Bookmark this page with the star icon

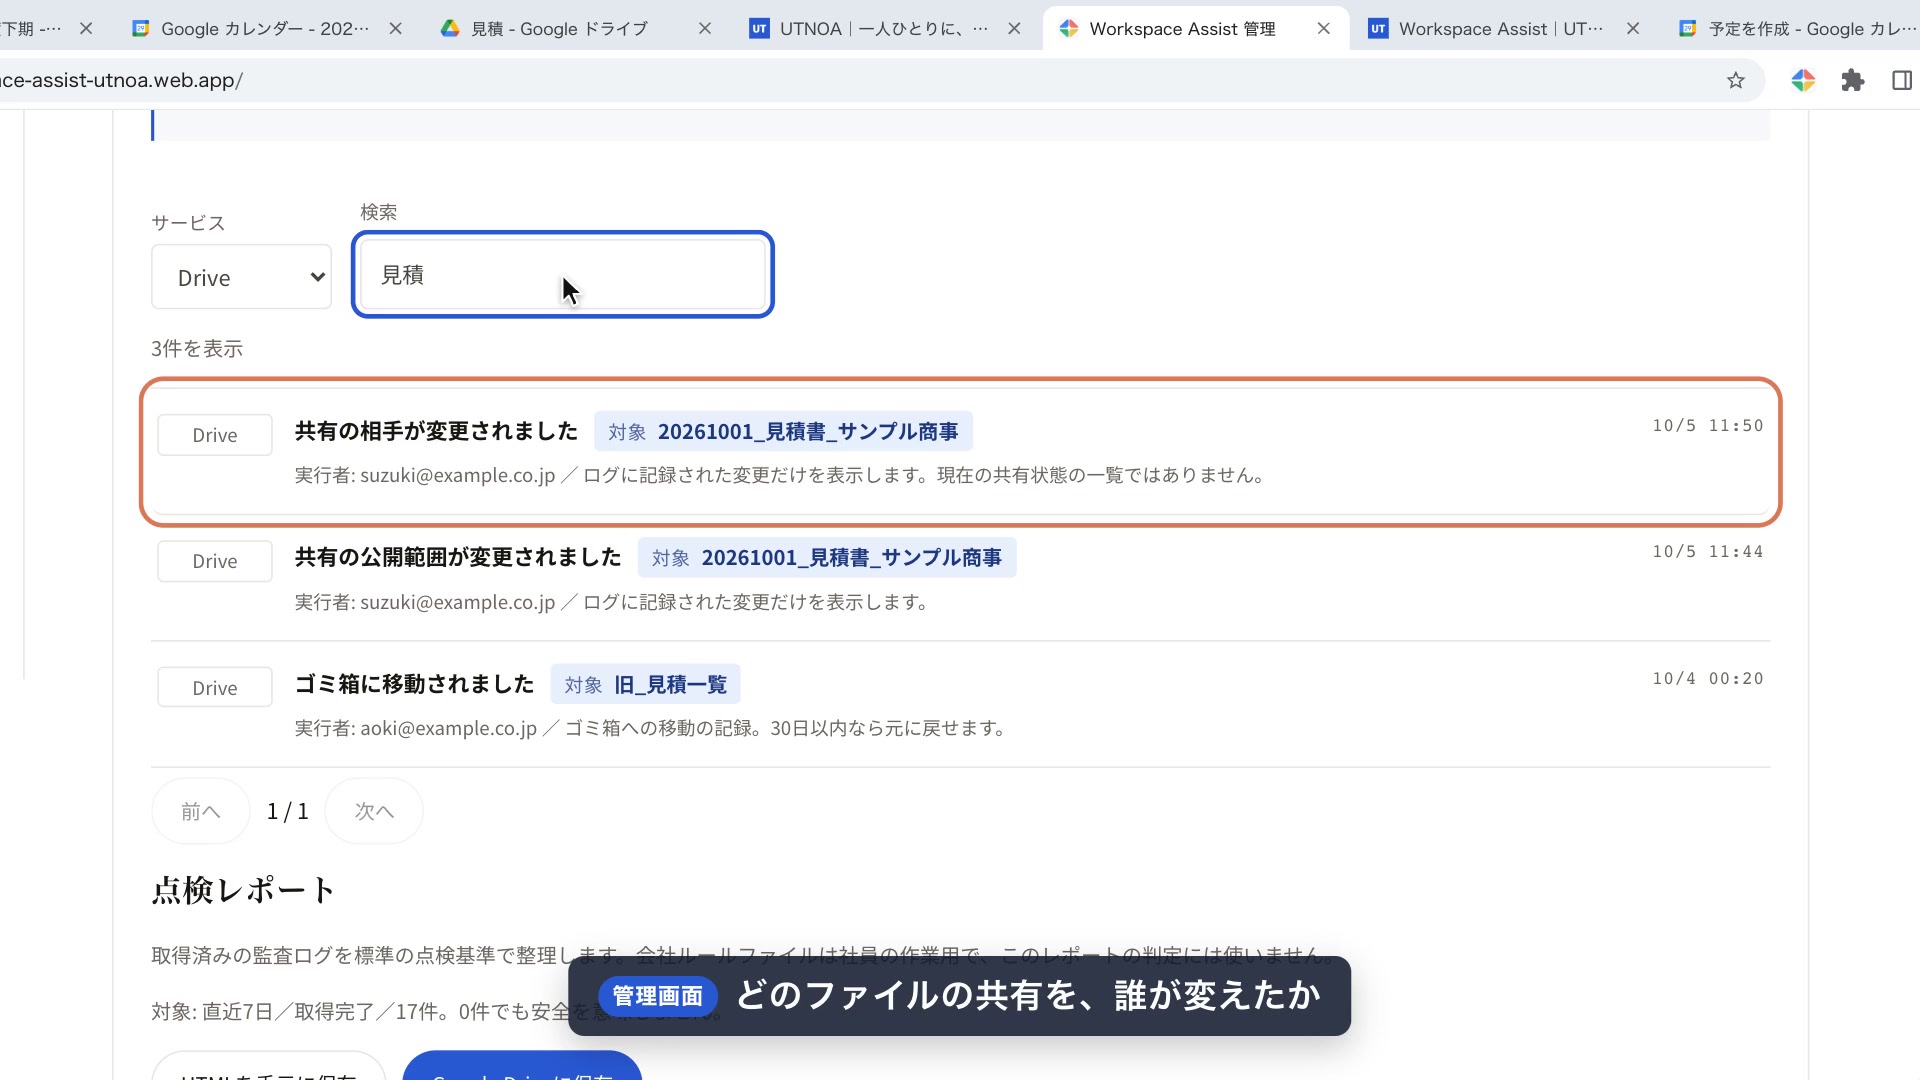pos(1735,81)
